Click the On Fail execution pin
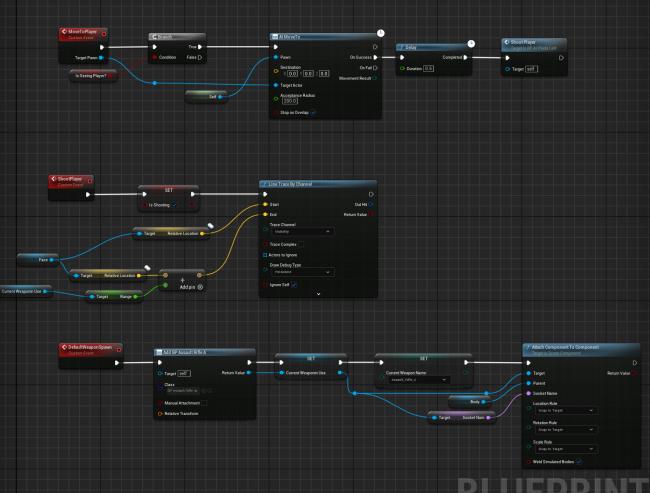Image resolution: width=650 pixels, height=493 pixels. click(x=375, y=68)
